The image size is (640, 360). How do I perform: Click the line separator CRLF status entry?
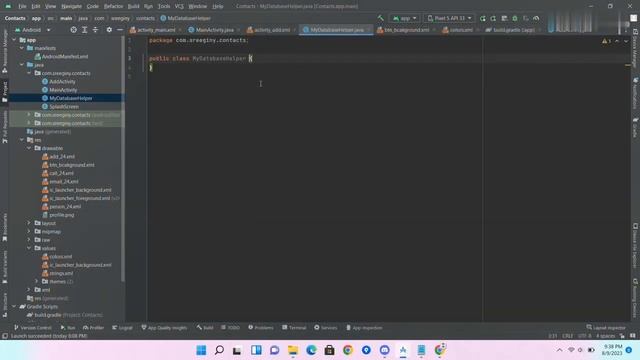pos(568,336)
